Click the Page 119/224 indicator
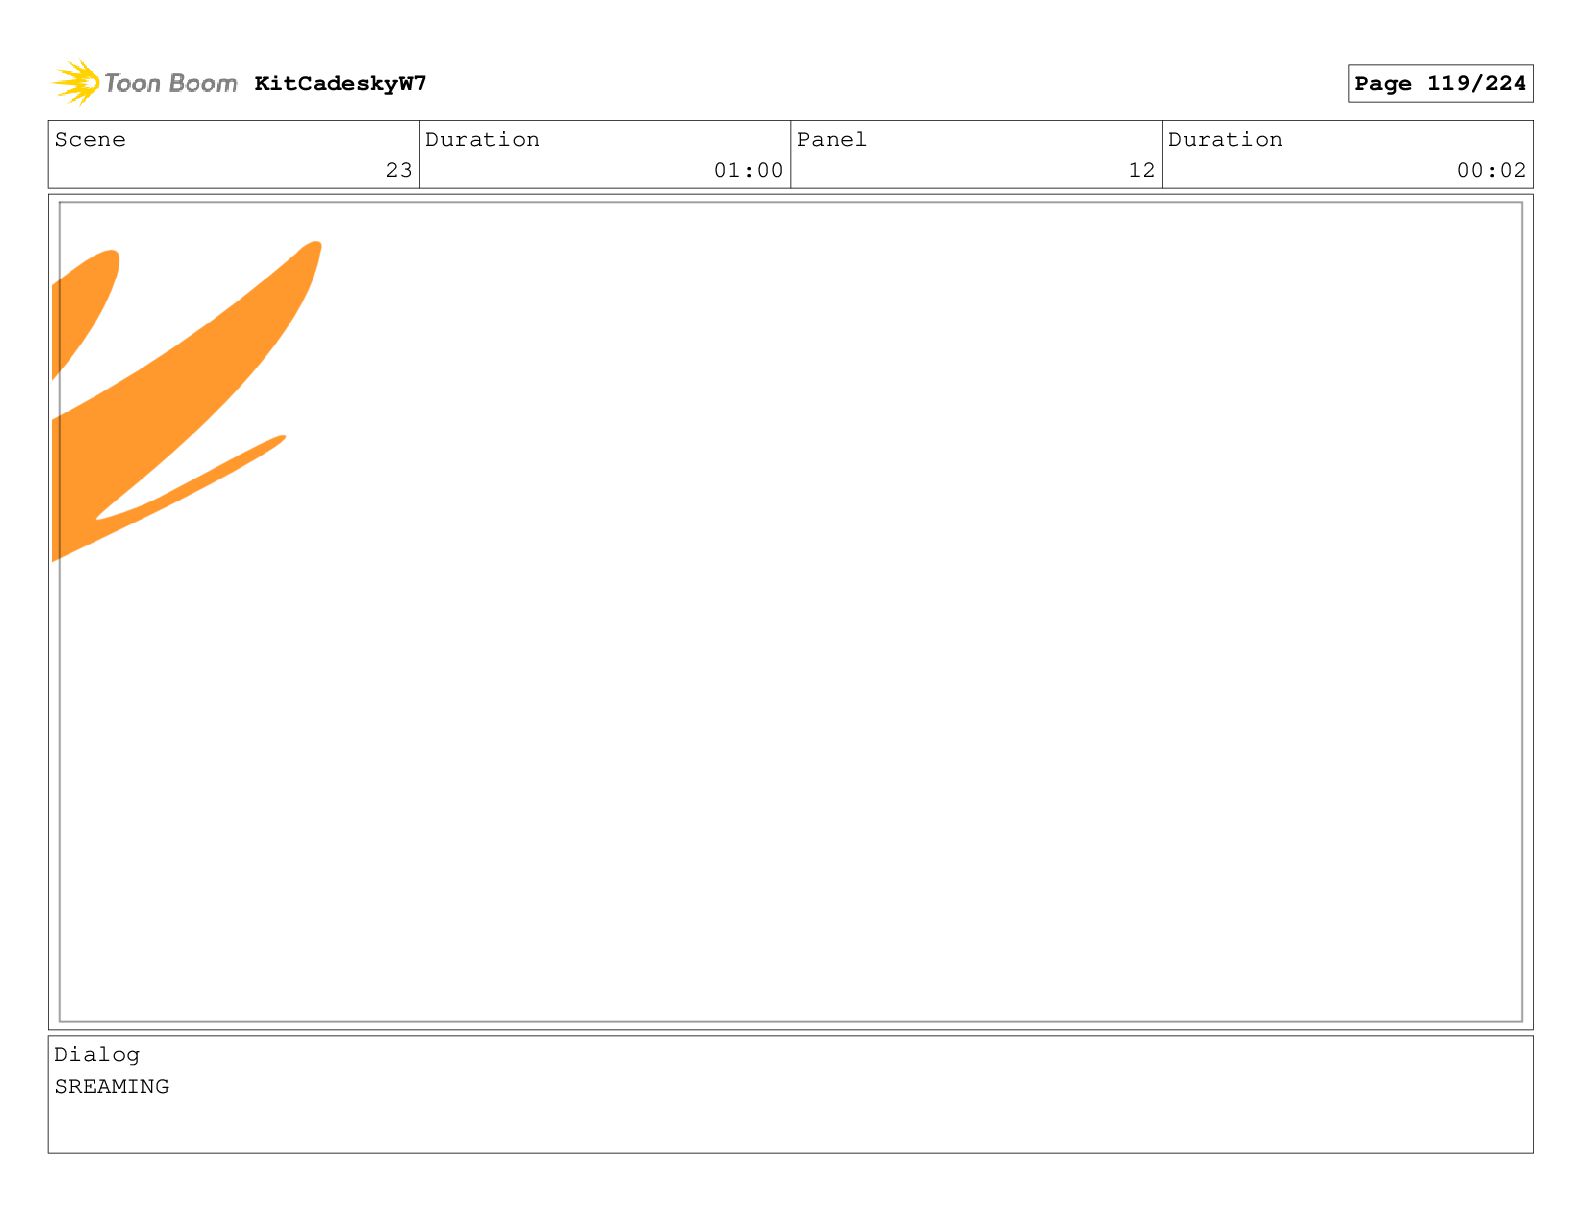 pyautogui.click(x=1440, y=84)
